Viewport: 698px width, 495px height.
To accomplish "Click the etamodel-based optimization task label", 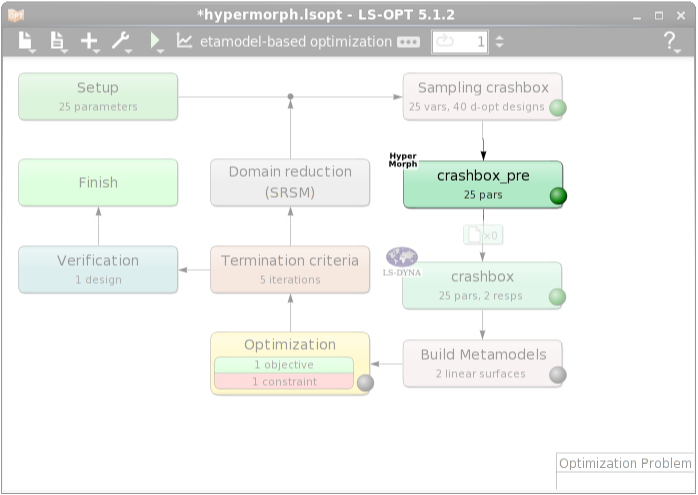I will pos(296,42).
